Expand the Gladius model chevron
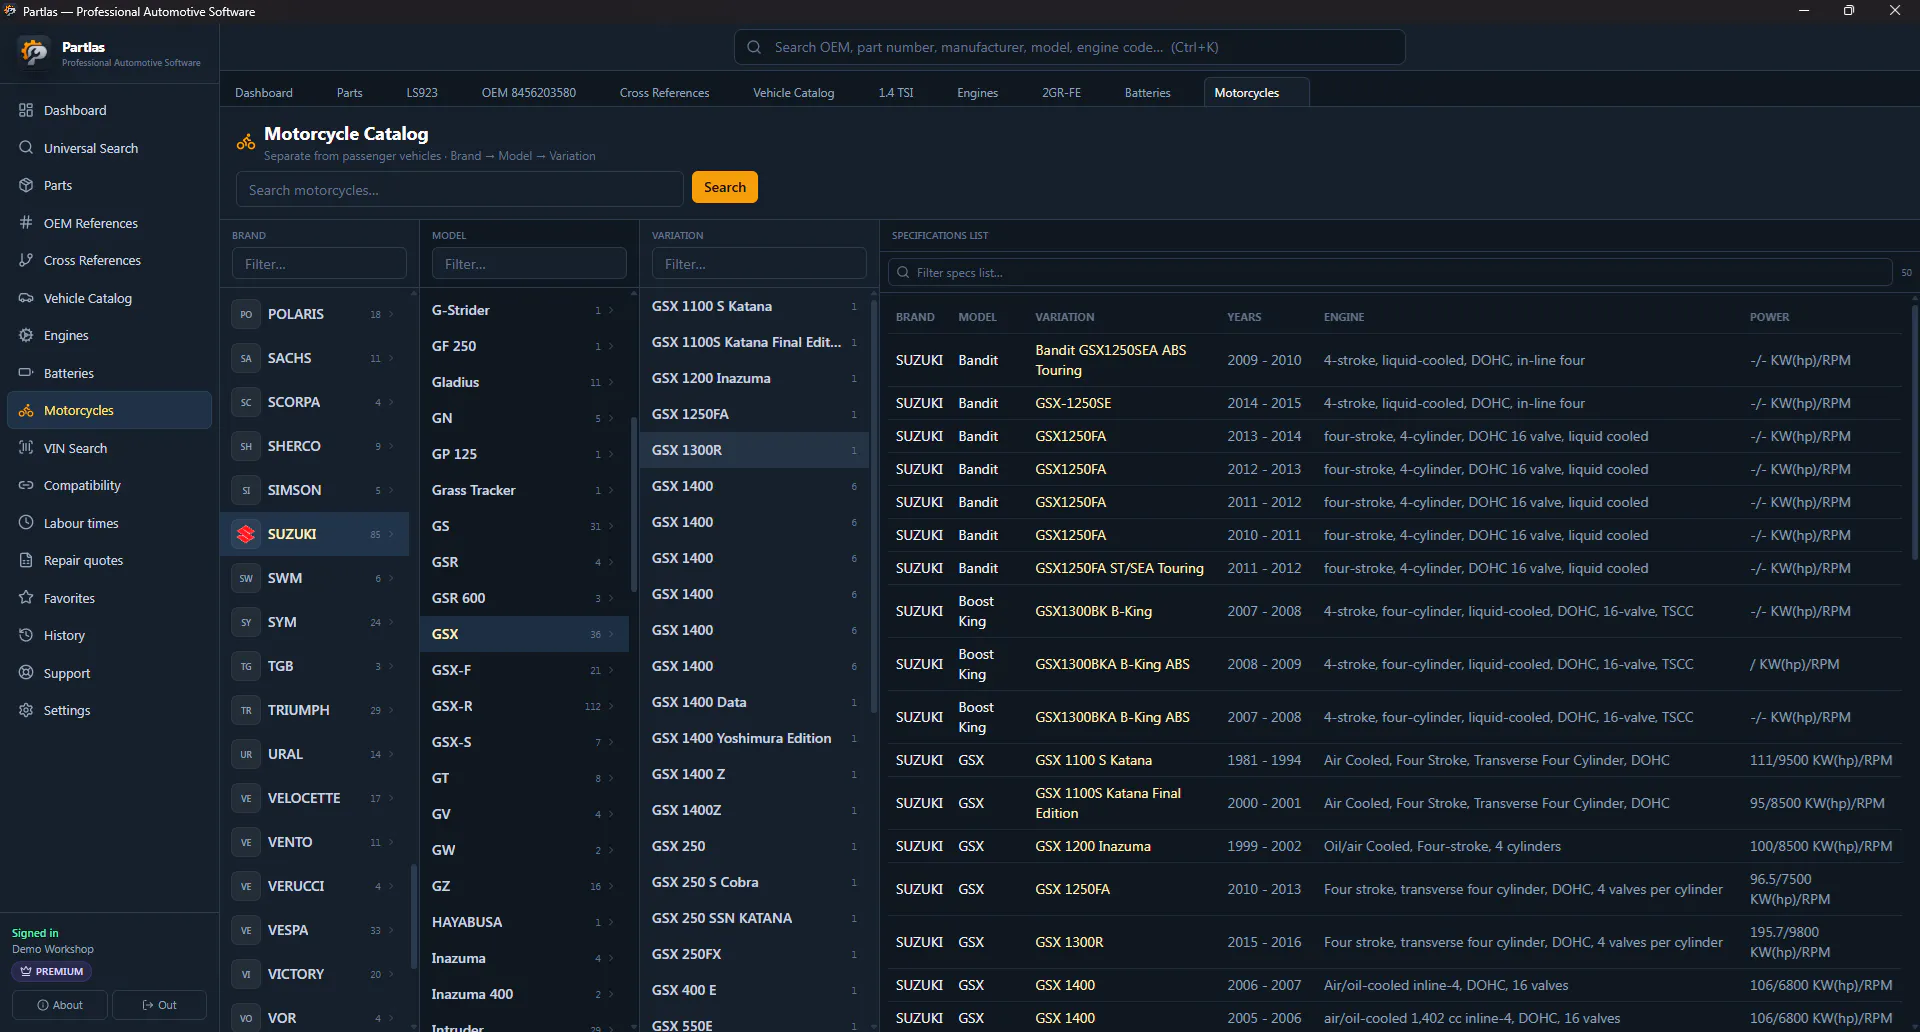This screenshot has height=1032, width=1920. (611, 382)
